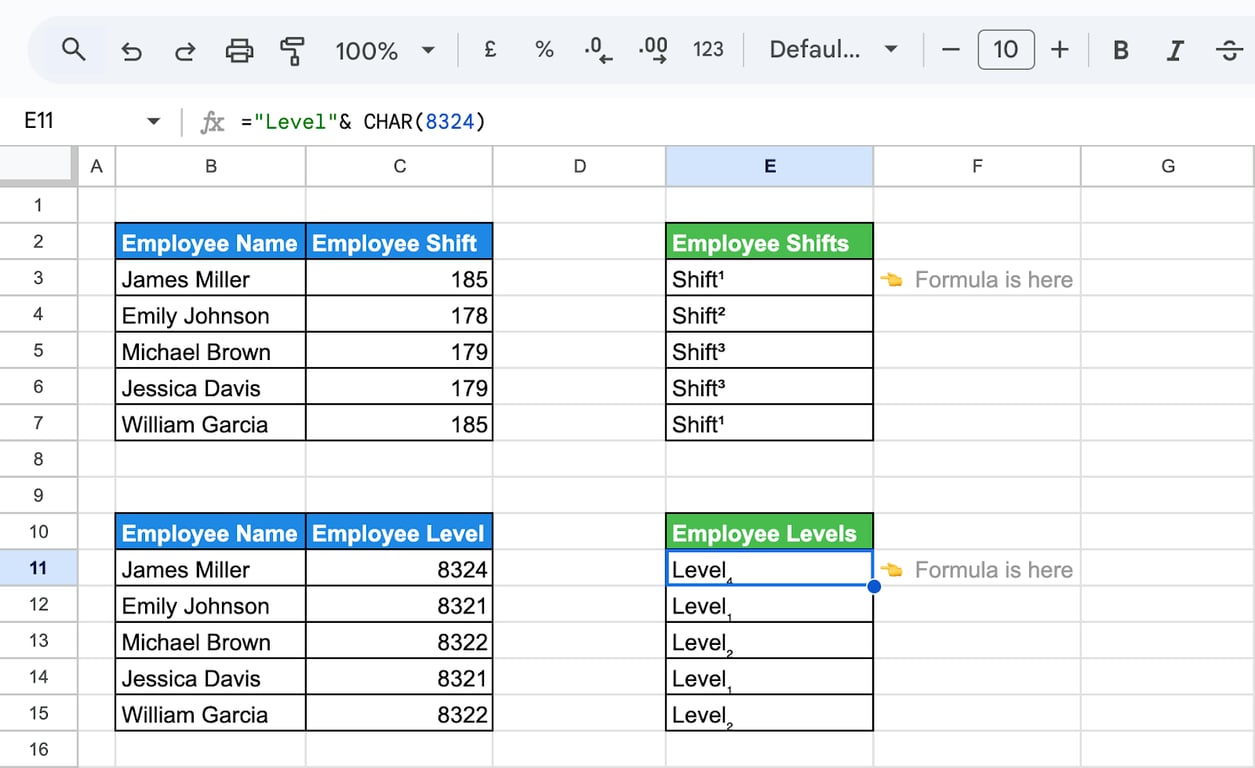The image size is (1255, 768).
Task: Select column C header
Action: click(x=399, y=167)
